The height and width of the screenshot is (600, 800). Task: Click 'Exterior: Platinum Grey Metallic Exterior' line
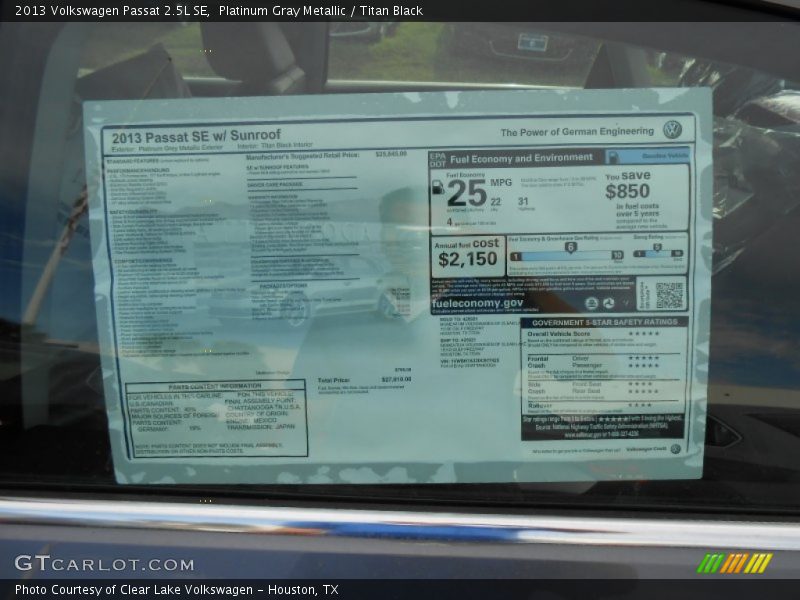pyautogui.click(x=167, y=148)
